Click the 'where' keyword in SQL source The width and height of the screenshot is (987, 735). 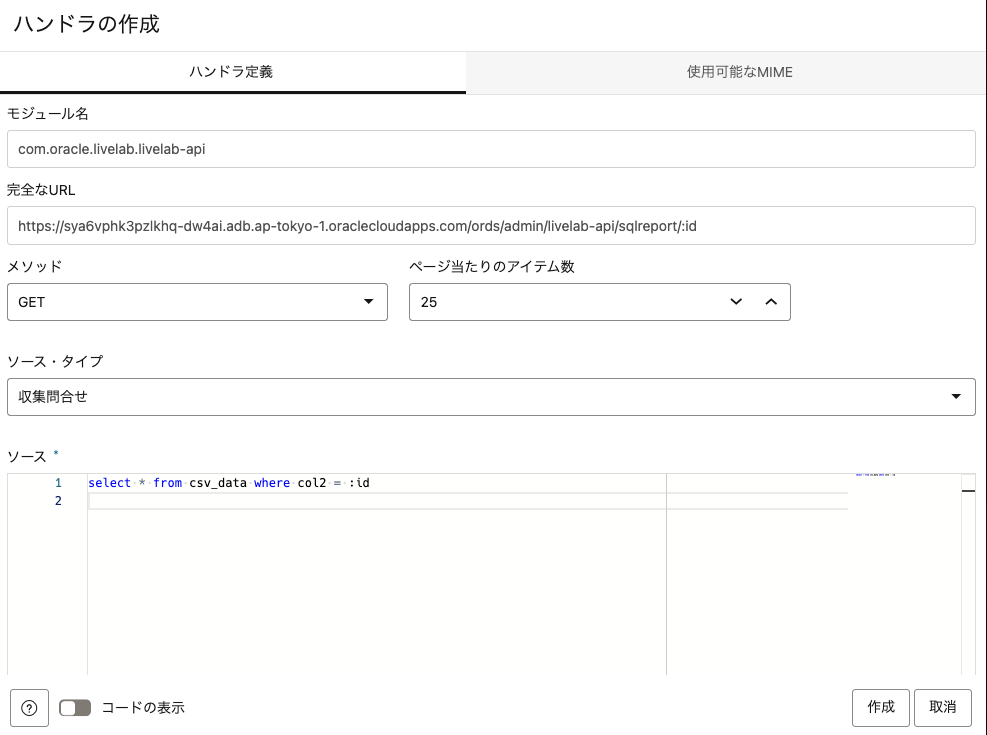(272, 483)
